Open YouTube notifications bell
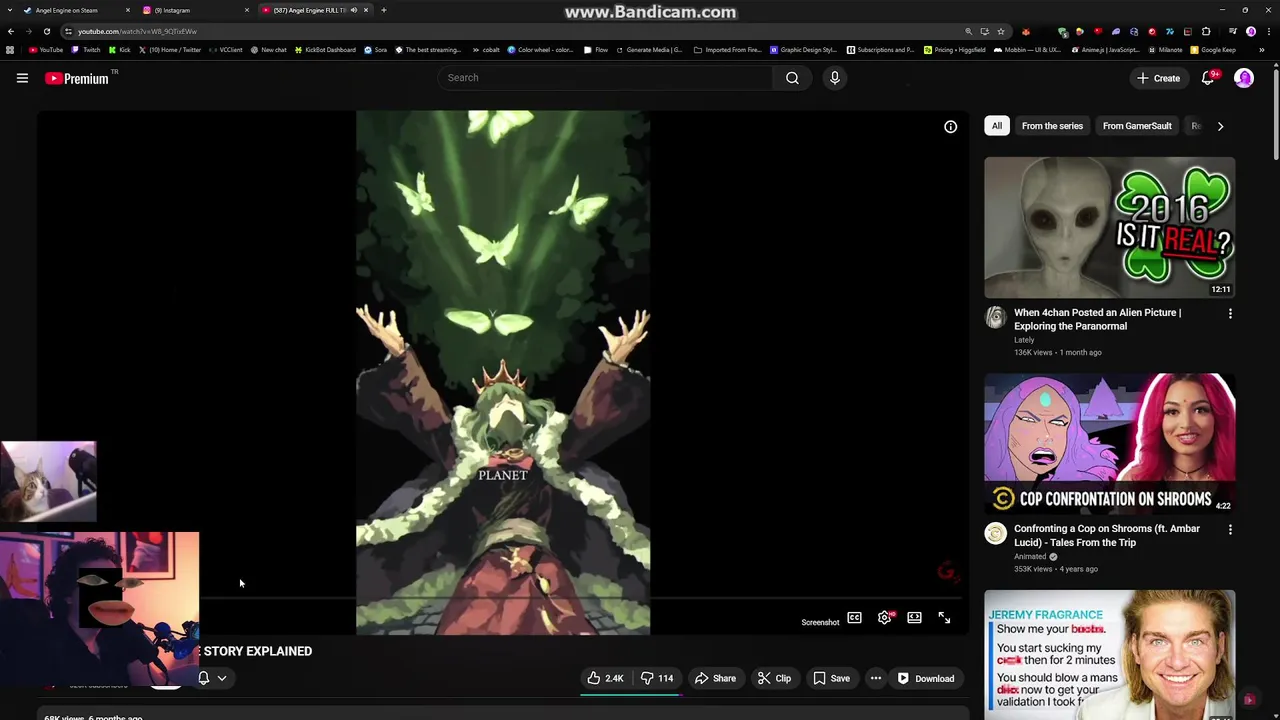 tap(1208, 78)
